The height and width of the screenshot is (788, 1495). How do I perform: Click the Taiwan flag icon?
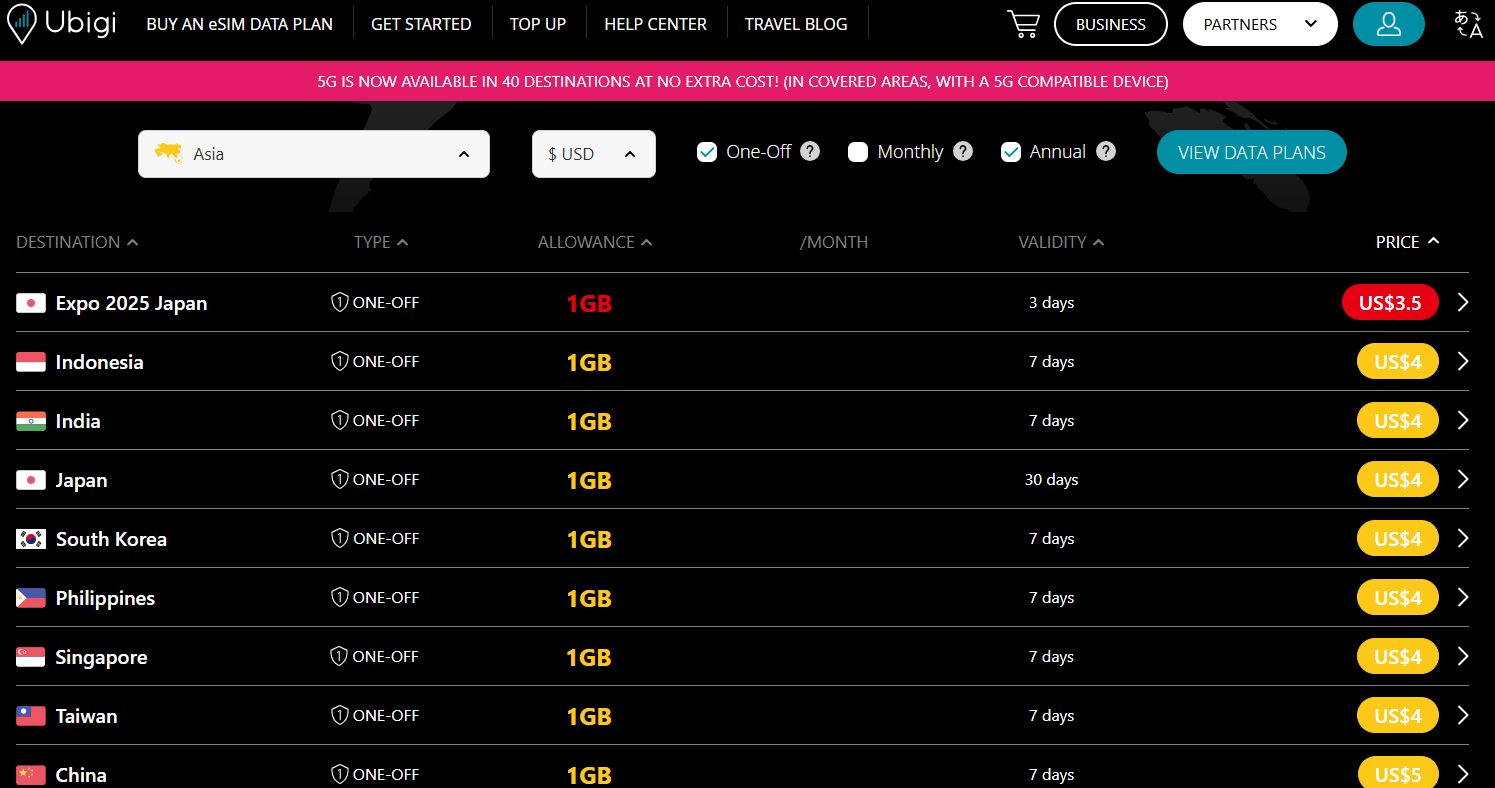coord(31,716)
